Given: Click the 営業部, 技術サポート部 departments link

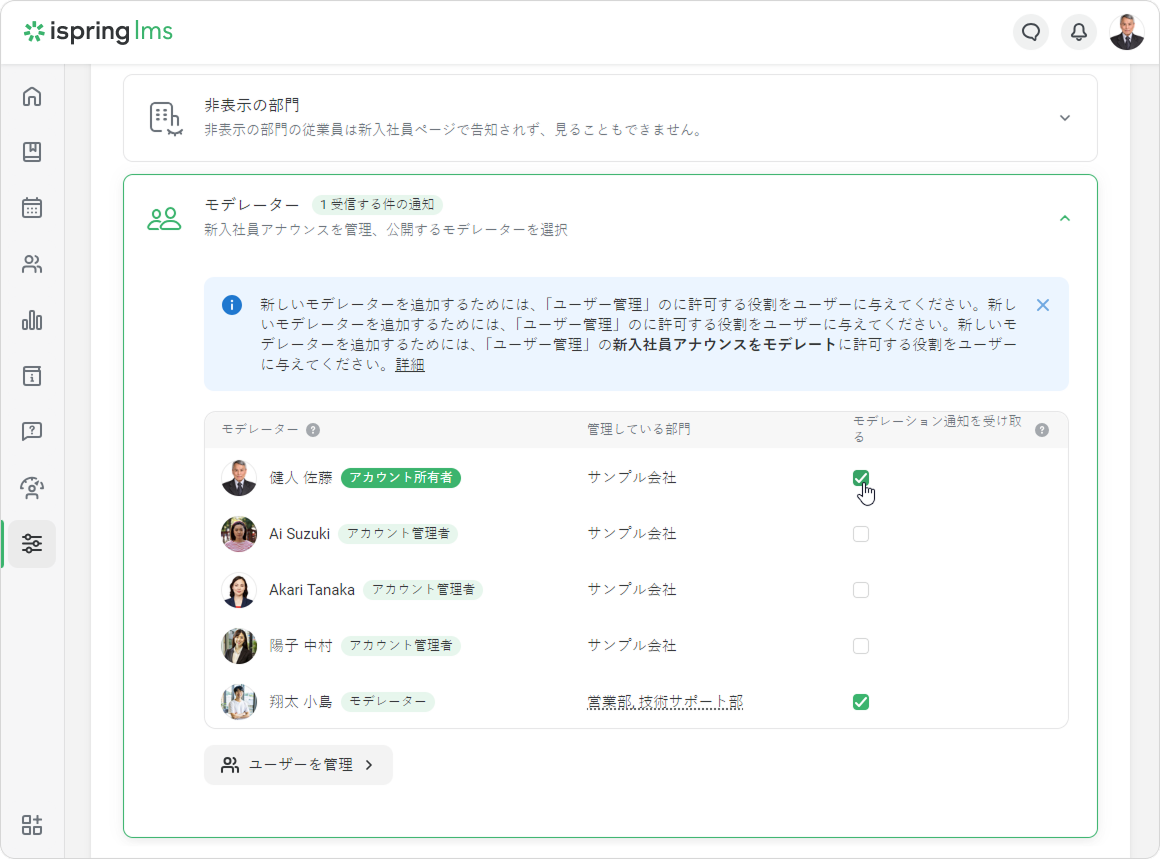Looking at the screenshot, I should (665, 702).
